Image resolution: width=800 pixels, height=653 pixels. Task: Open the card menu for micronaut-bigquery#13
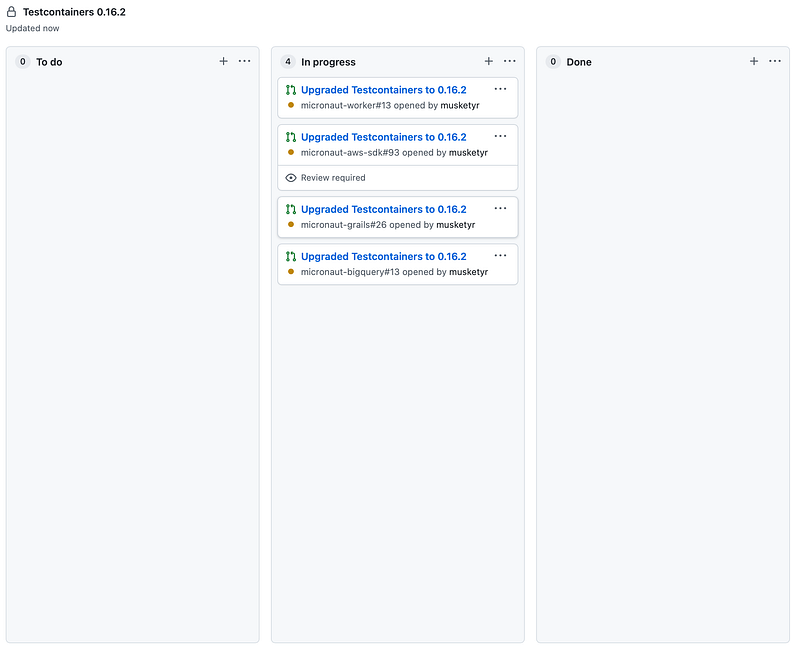click(x=501, y=256)
